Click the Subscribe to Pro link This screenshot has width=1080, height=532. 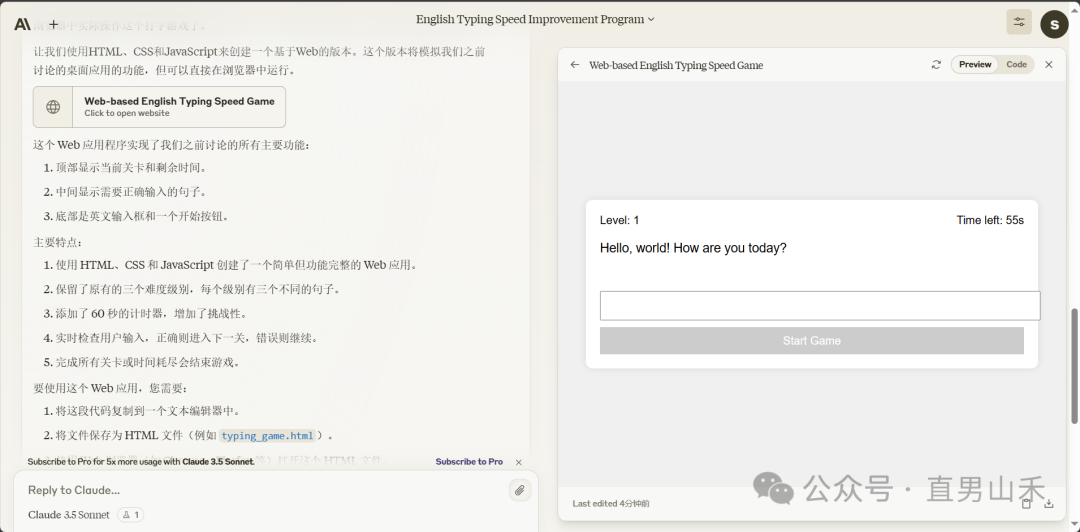[x=469, y=462]
